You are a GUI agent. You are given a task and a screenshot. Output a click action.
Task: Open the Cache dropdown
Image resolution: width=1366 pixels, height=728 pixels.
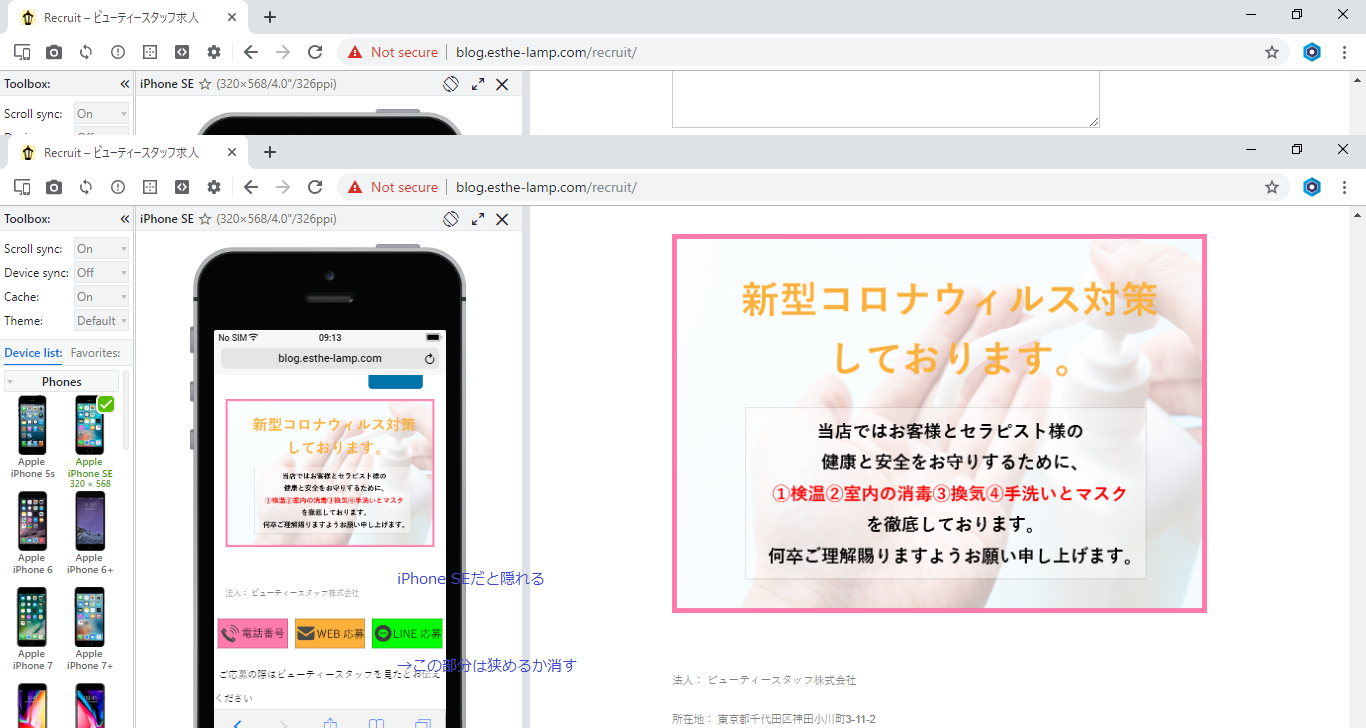point(101,297)
